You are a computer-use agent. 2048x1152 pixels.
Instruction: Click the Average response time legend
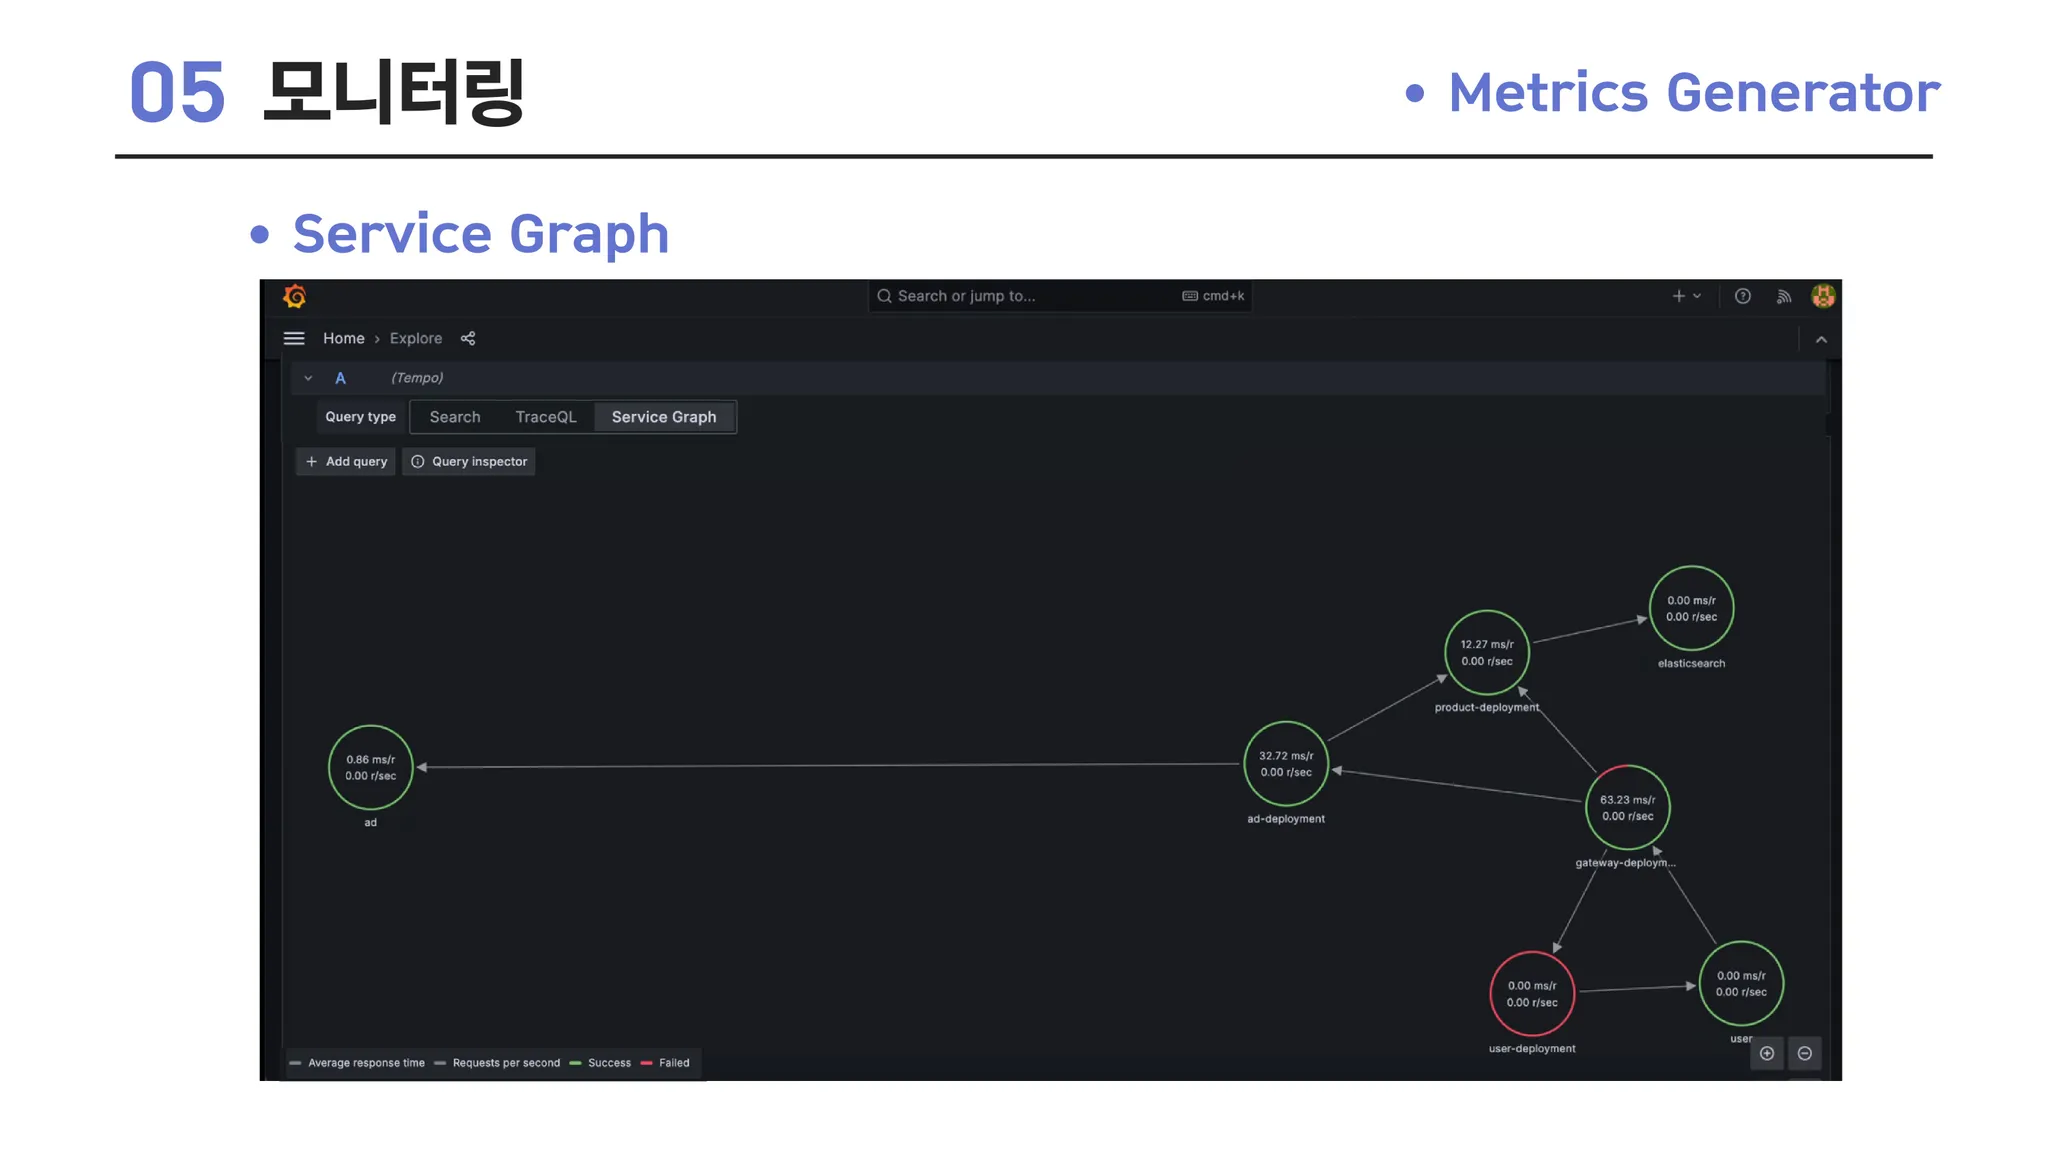click(x=357, y=1063)
